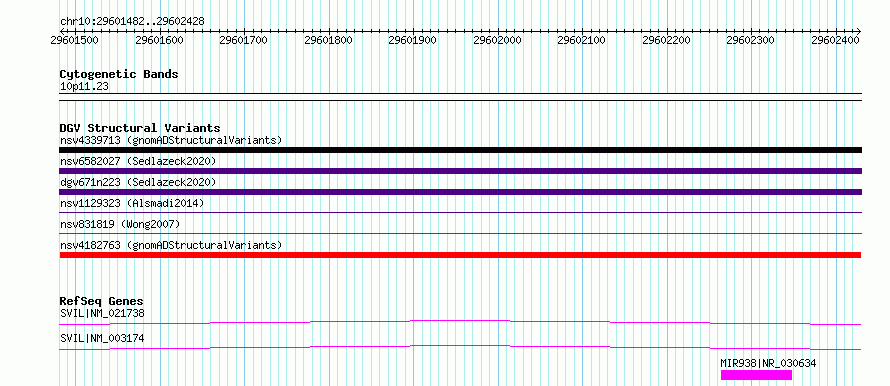This screenshot has width=890, height=386.
Task: Click the ruler's left arrowhead
Action: point(62,31)
